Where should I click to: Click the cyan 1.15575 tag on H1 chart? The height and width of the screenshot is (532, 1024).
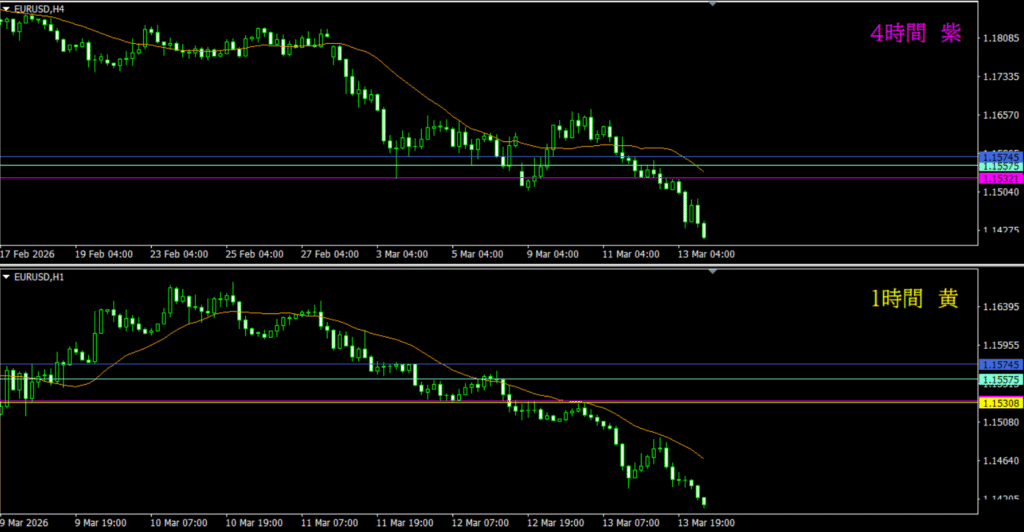click(x=1000, y=381)
